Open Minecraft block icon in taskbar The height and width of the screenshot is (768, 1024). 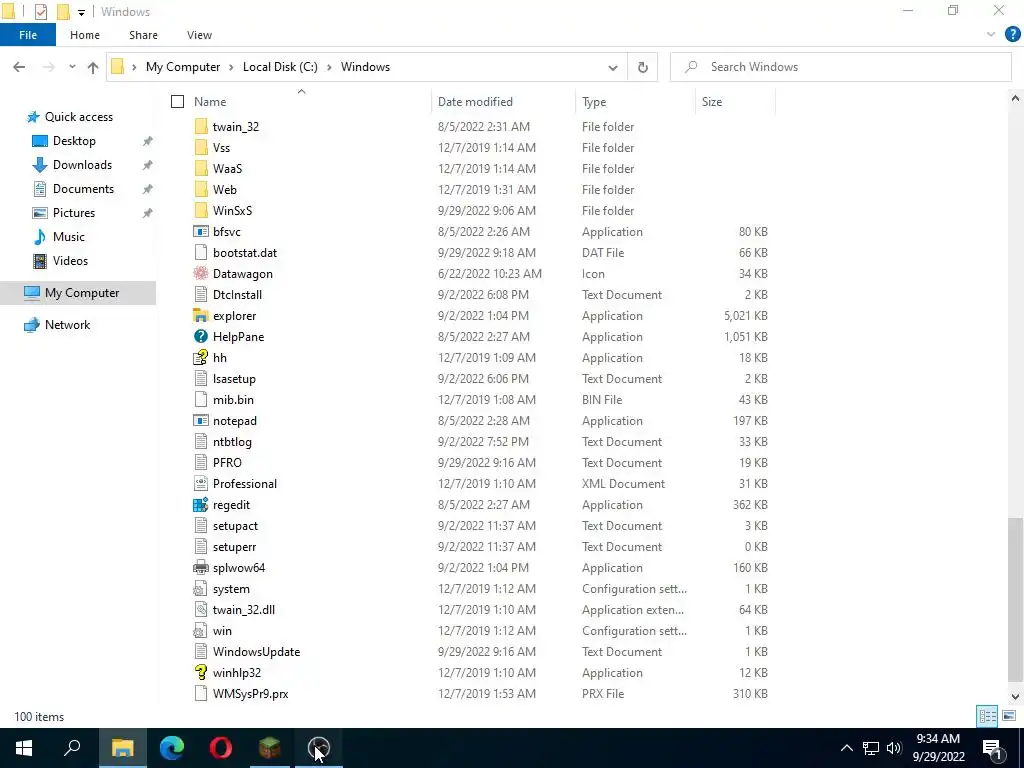pyautogui.click(x=270, y=748)
